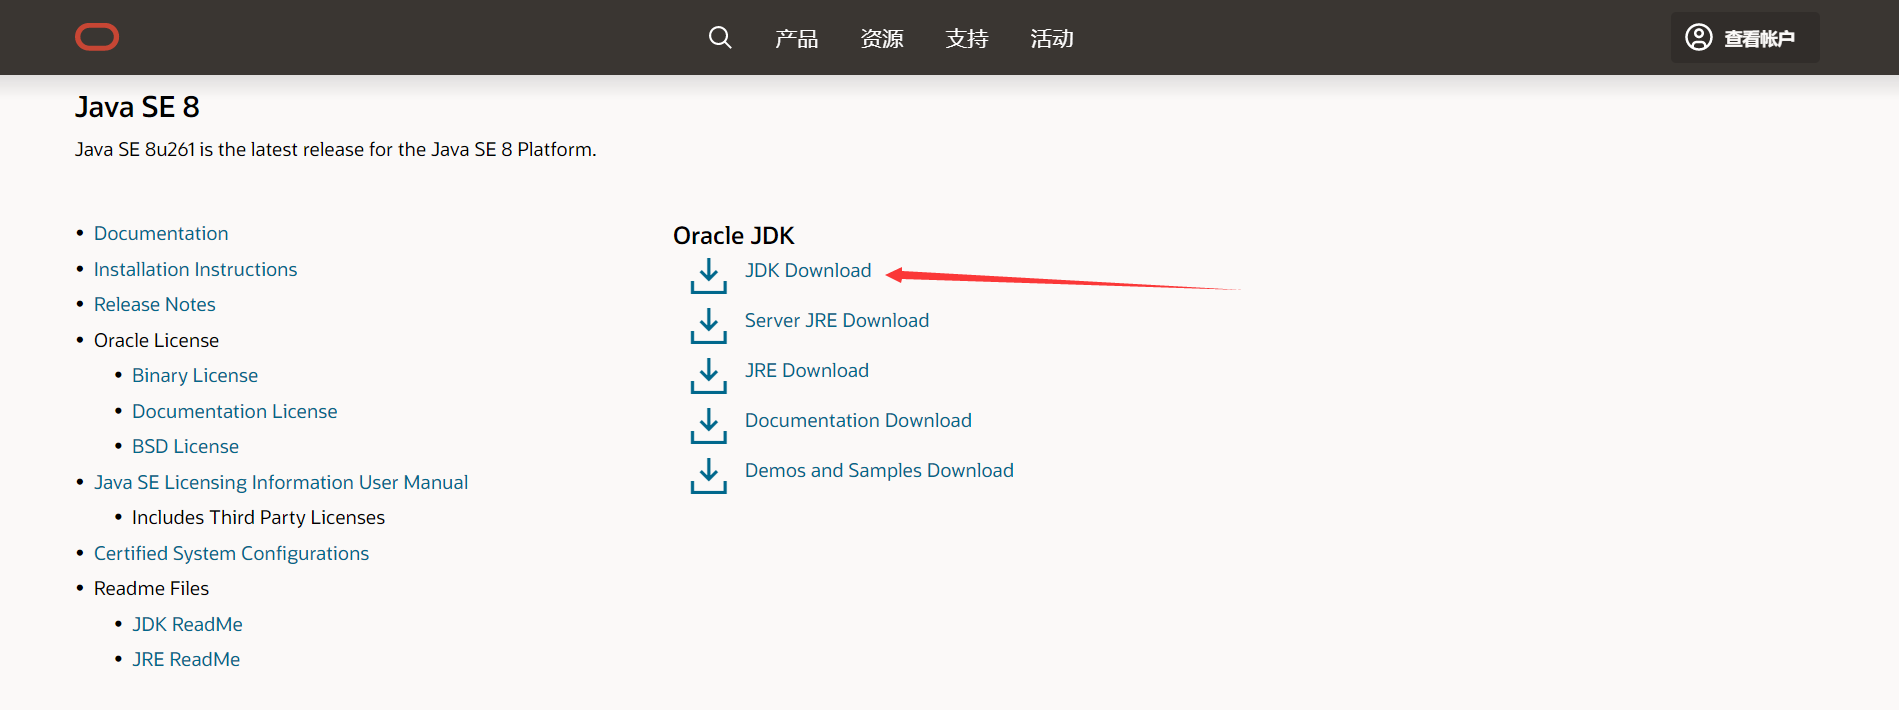Click the 查看帐户 button
The image size is (1899, 710).
click(1745, 38)
